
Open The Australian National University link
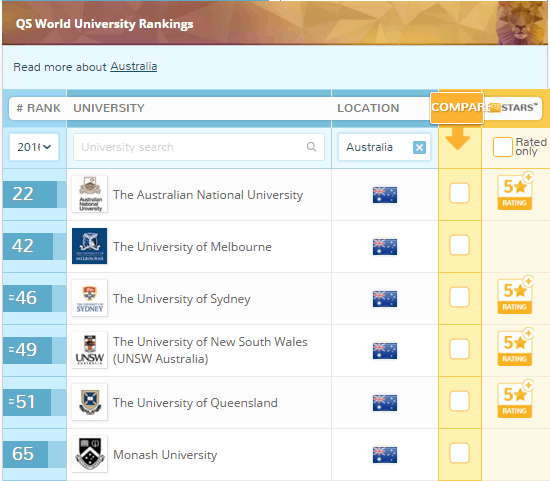(208, 195)
